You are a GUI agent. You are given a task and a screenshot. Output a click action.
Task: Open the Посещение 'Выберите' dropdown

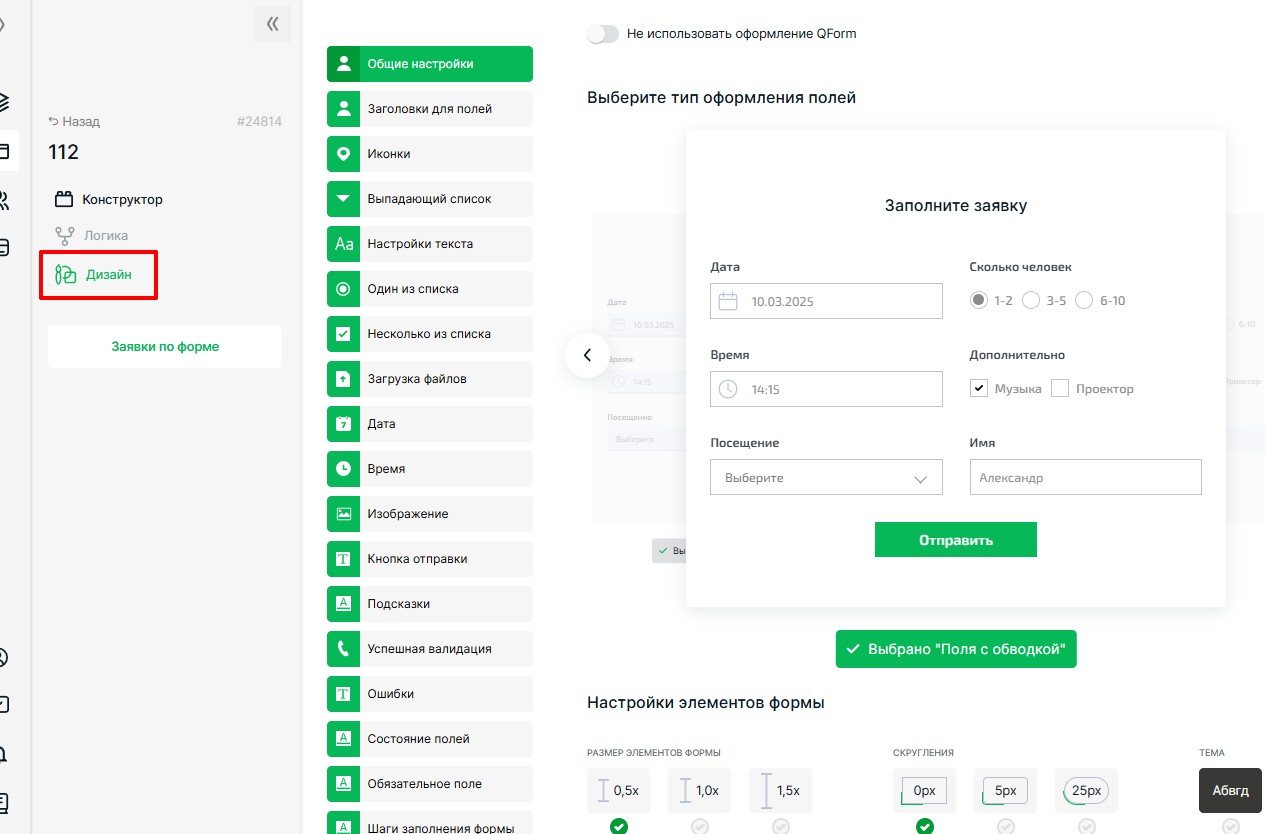826,478
